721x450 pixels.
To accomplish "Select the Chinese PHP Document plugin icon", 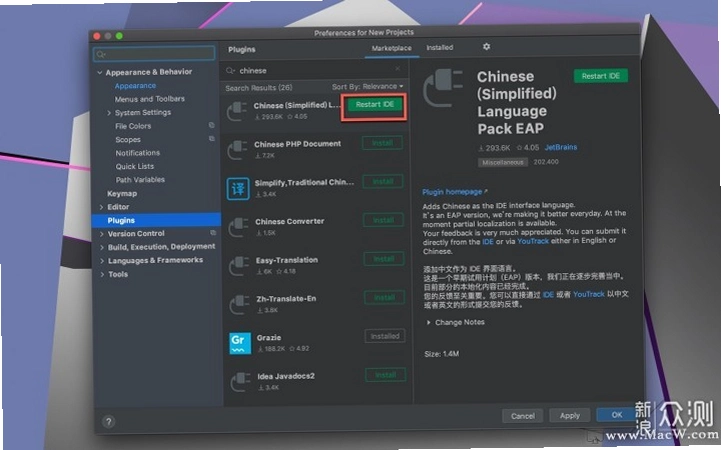I will pos(238,149).
